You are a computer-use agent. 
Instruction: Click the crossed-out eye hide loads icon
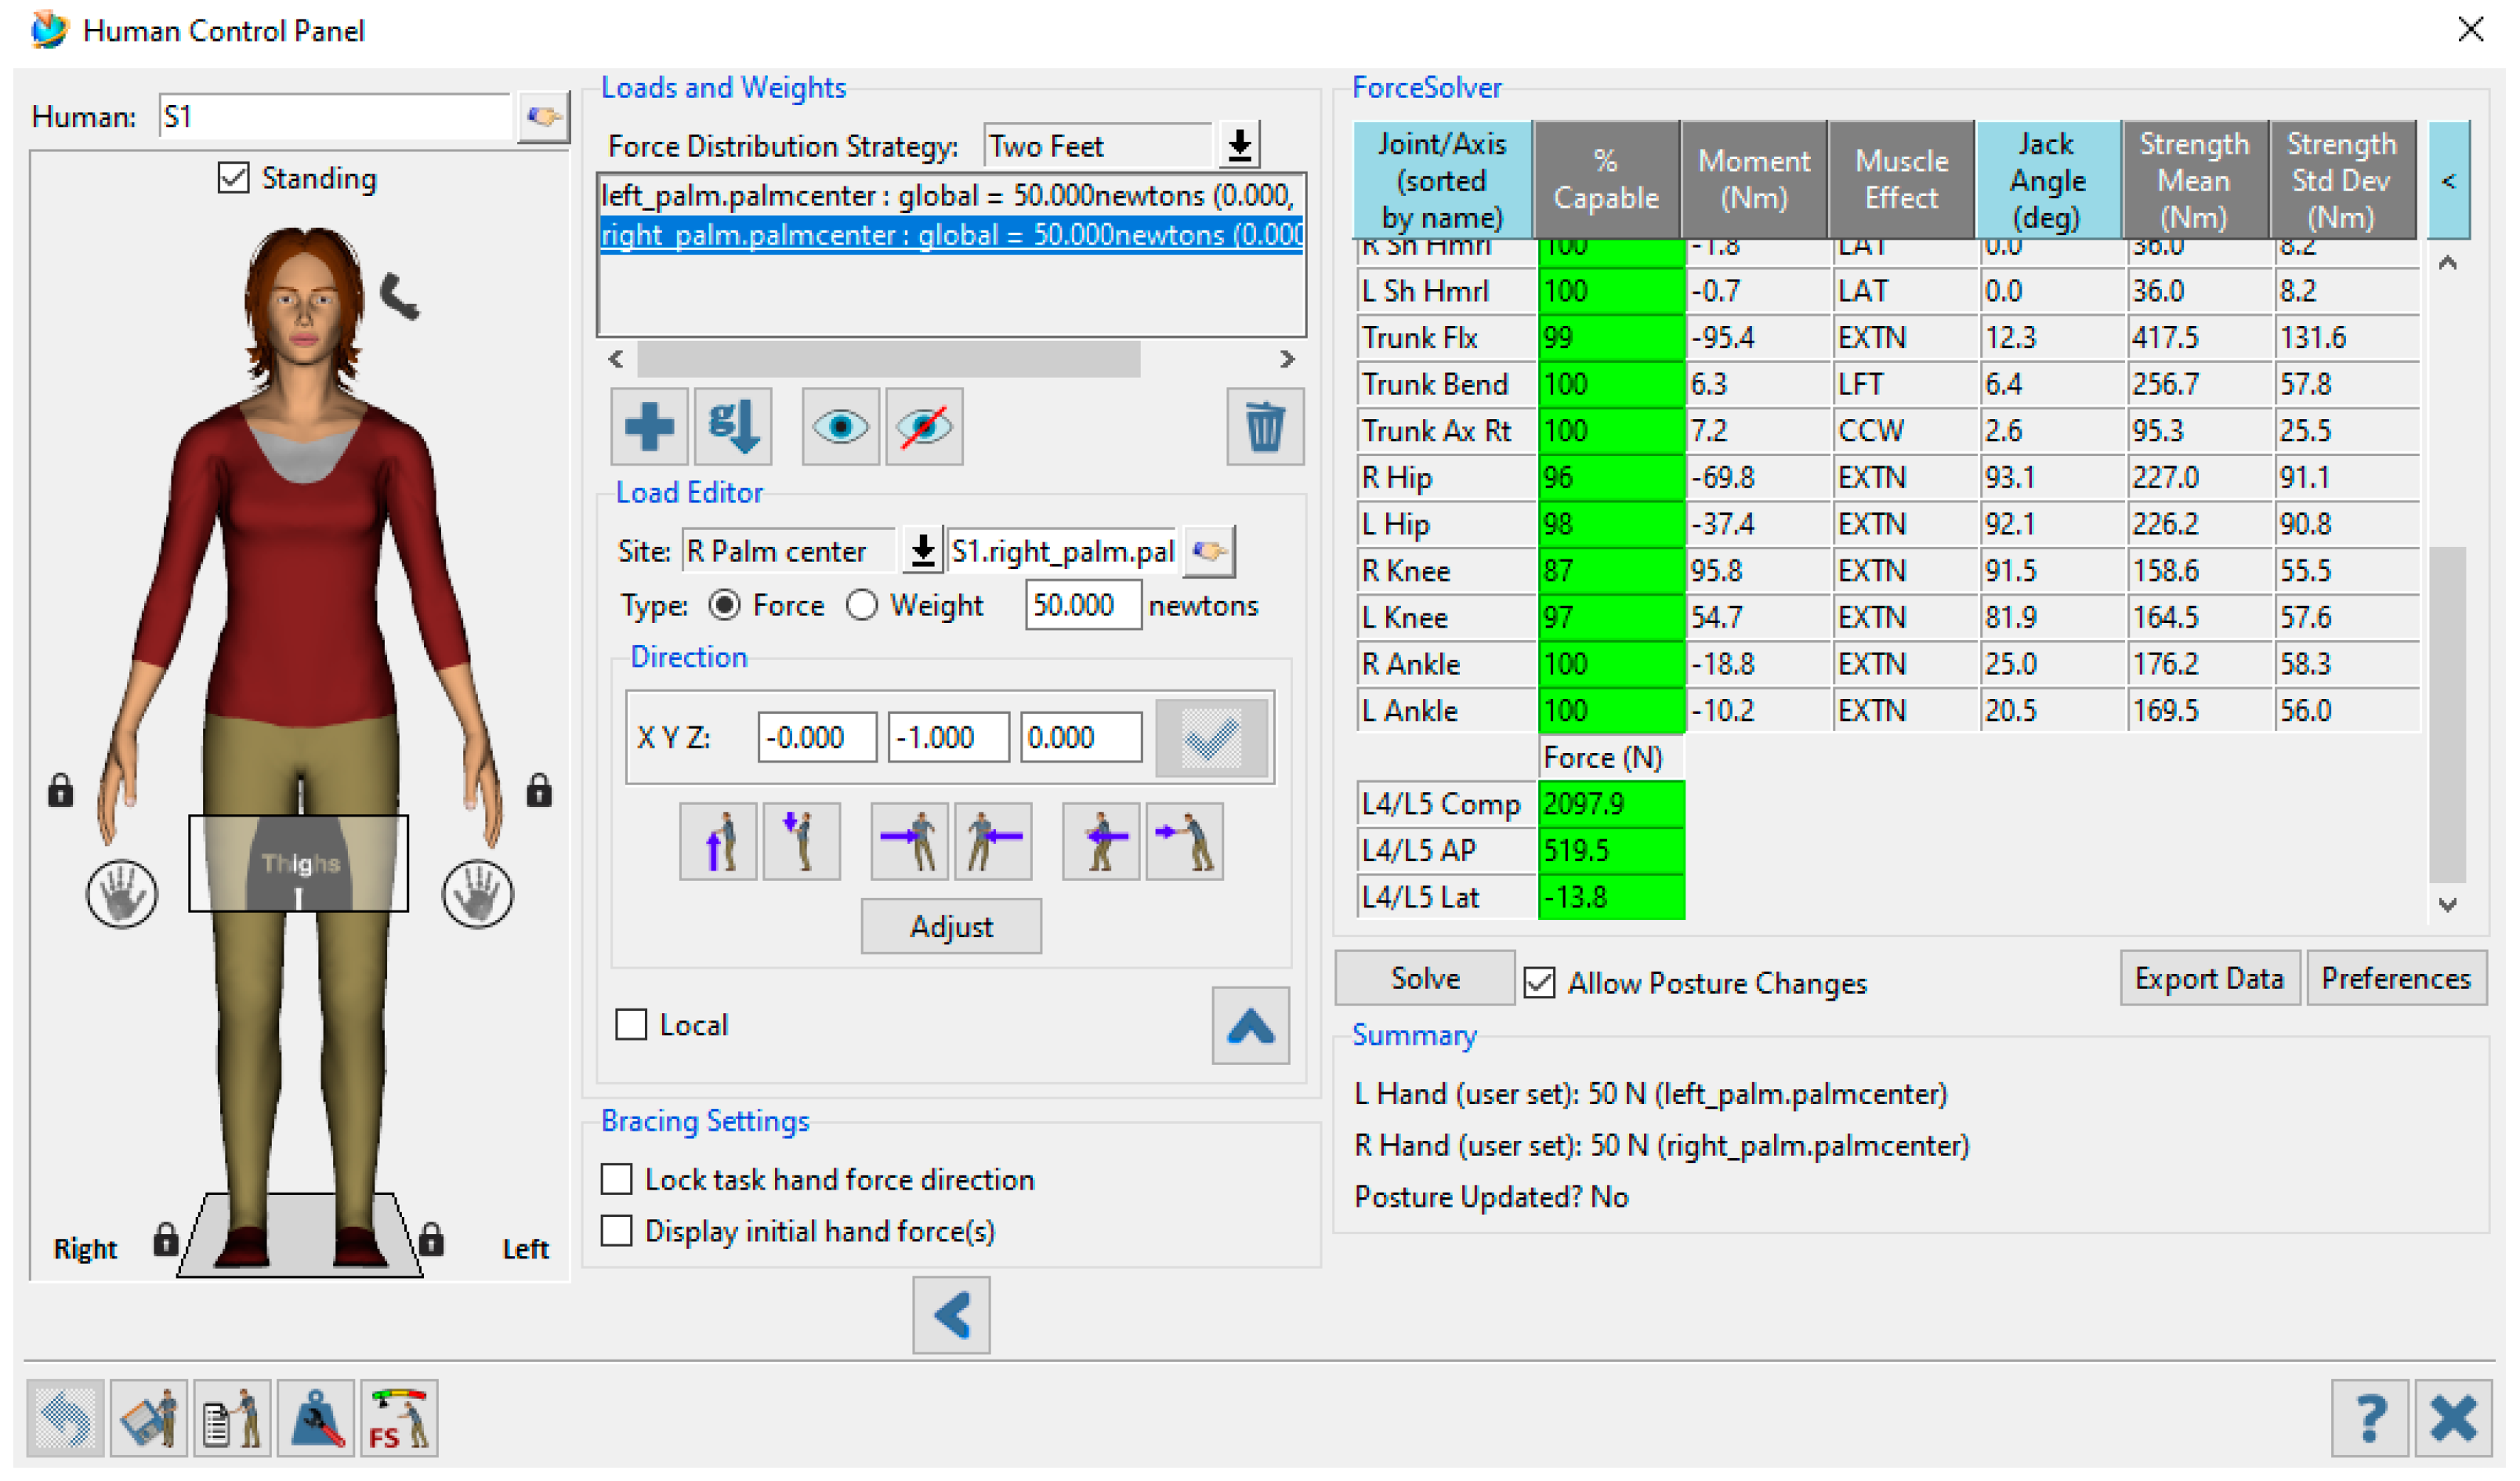tap(923, 427)
